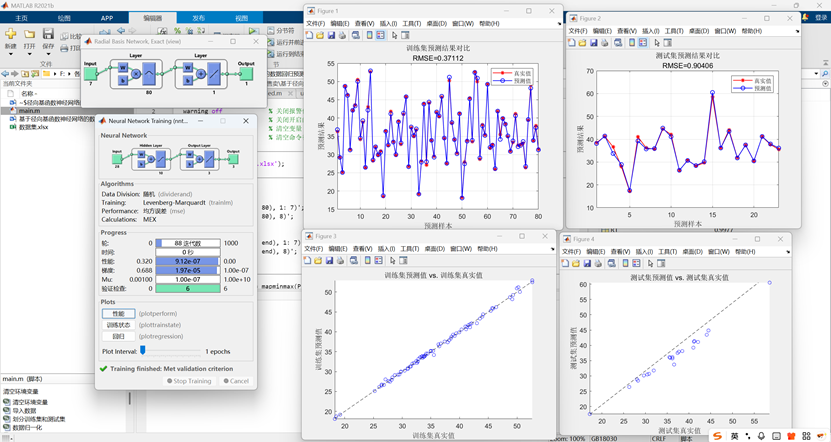831x442 pixels.
Task: Click Save icon in Figure 2 toolbar
Action: tap(594, 43)
